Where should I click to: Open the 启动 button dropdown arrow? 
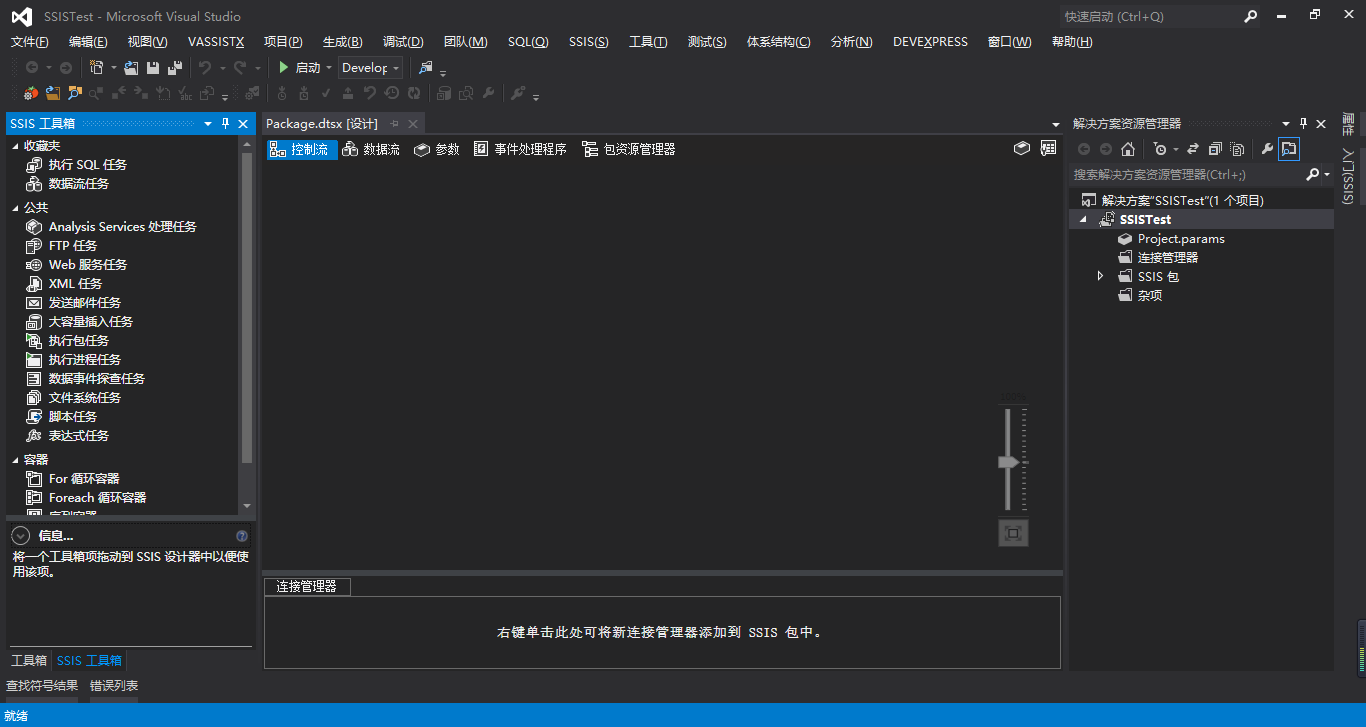(329, 68)
